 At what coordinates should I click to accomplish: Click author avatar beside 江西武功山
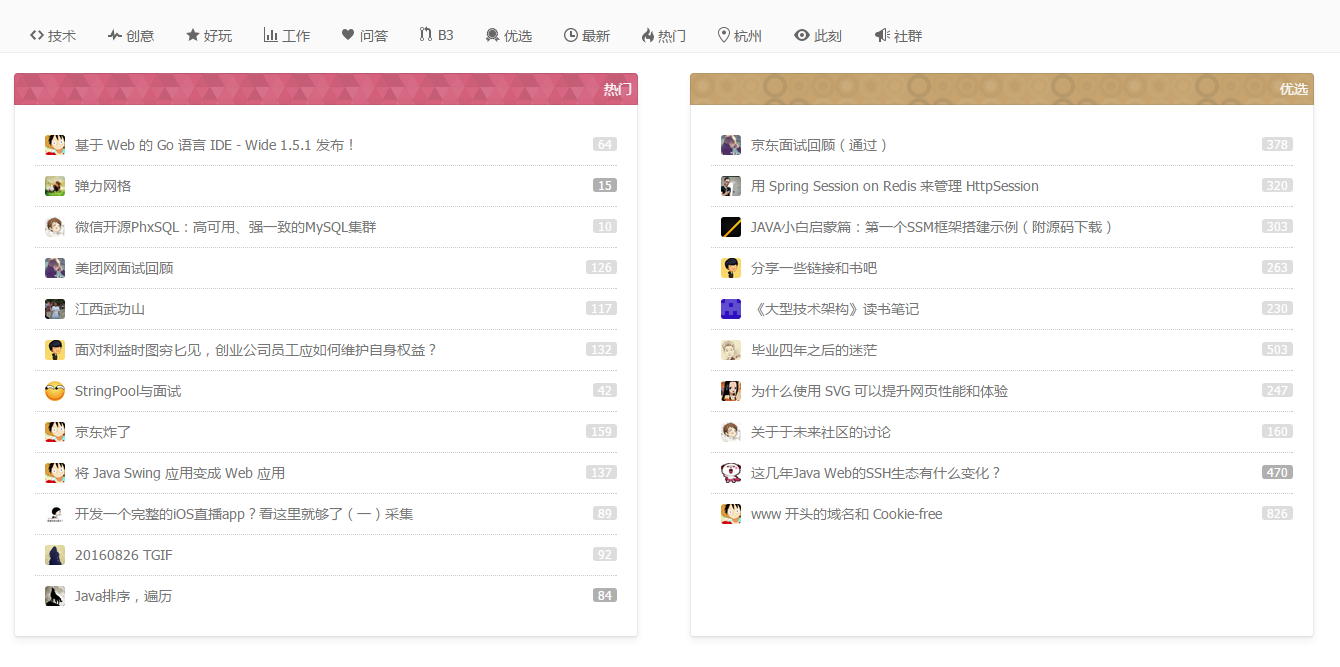pyautogui.click(x=55, y=309)
